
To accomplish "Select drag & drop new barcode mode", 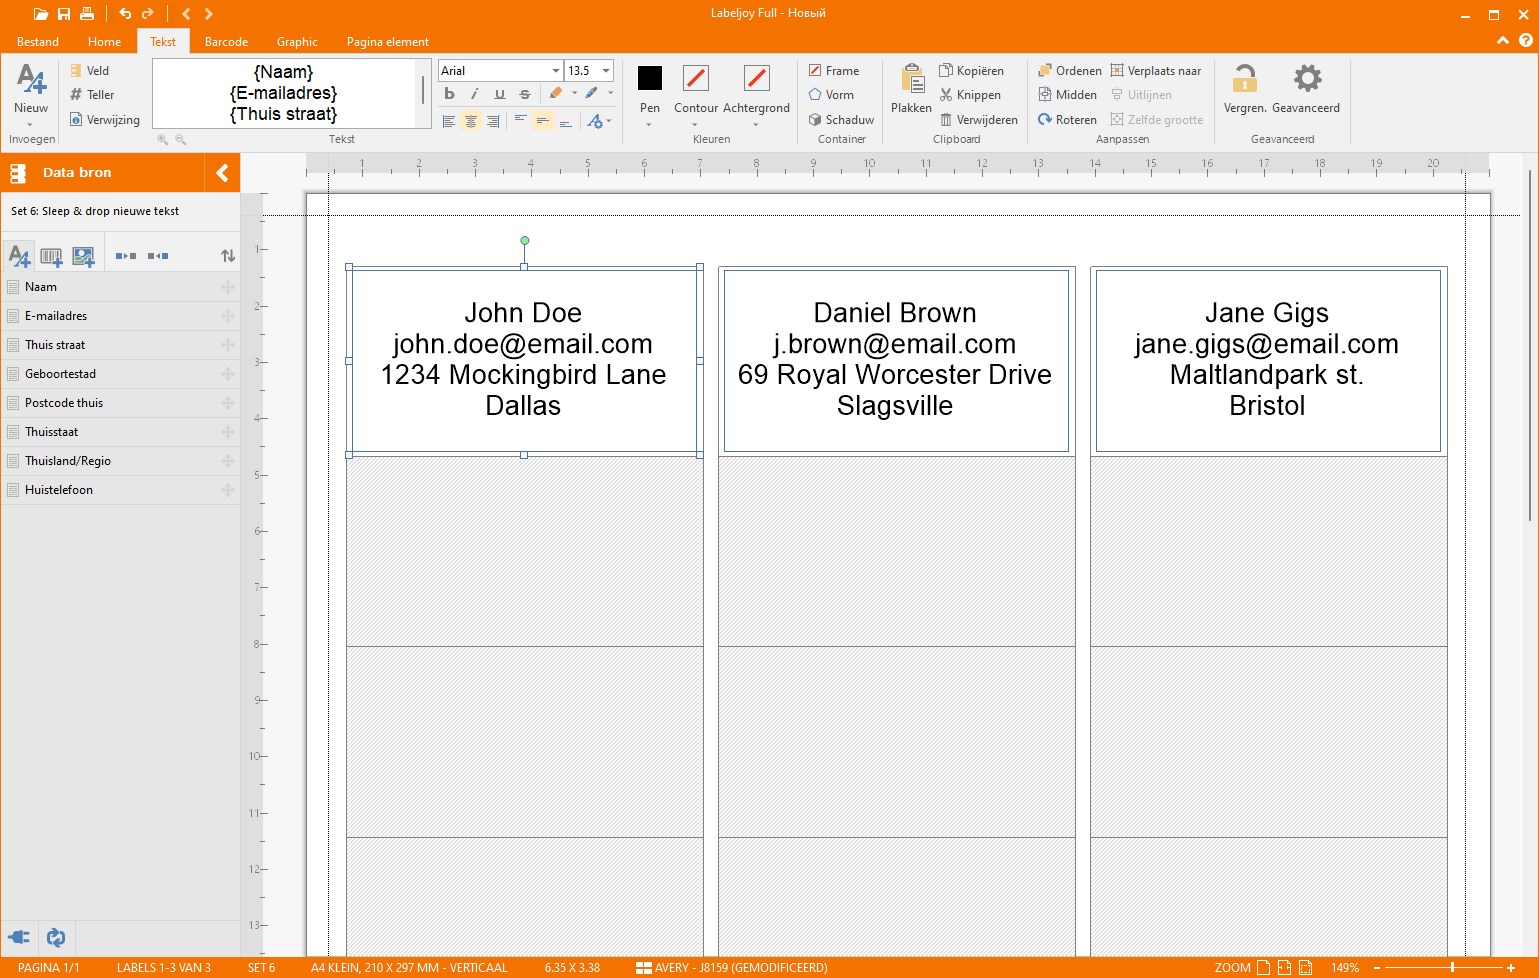I will 51,256.
